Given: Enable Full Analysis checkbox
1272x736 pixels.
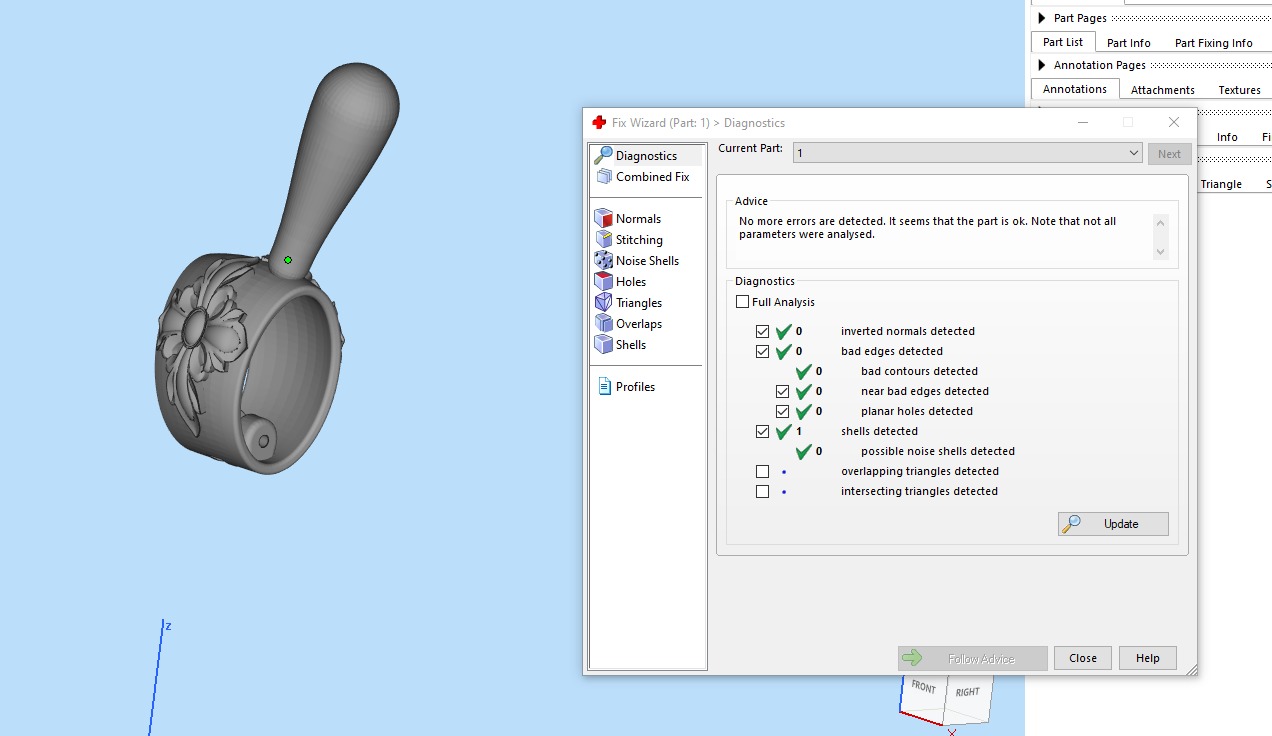Looking at the screenshot, I should [742, 302].
